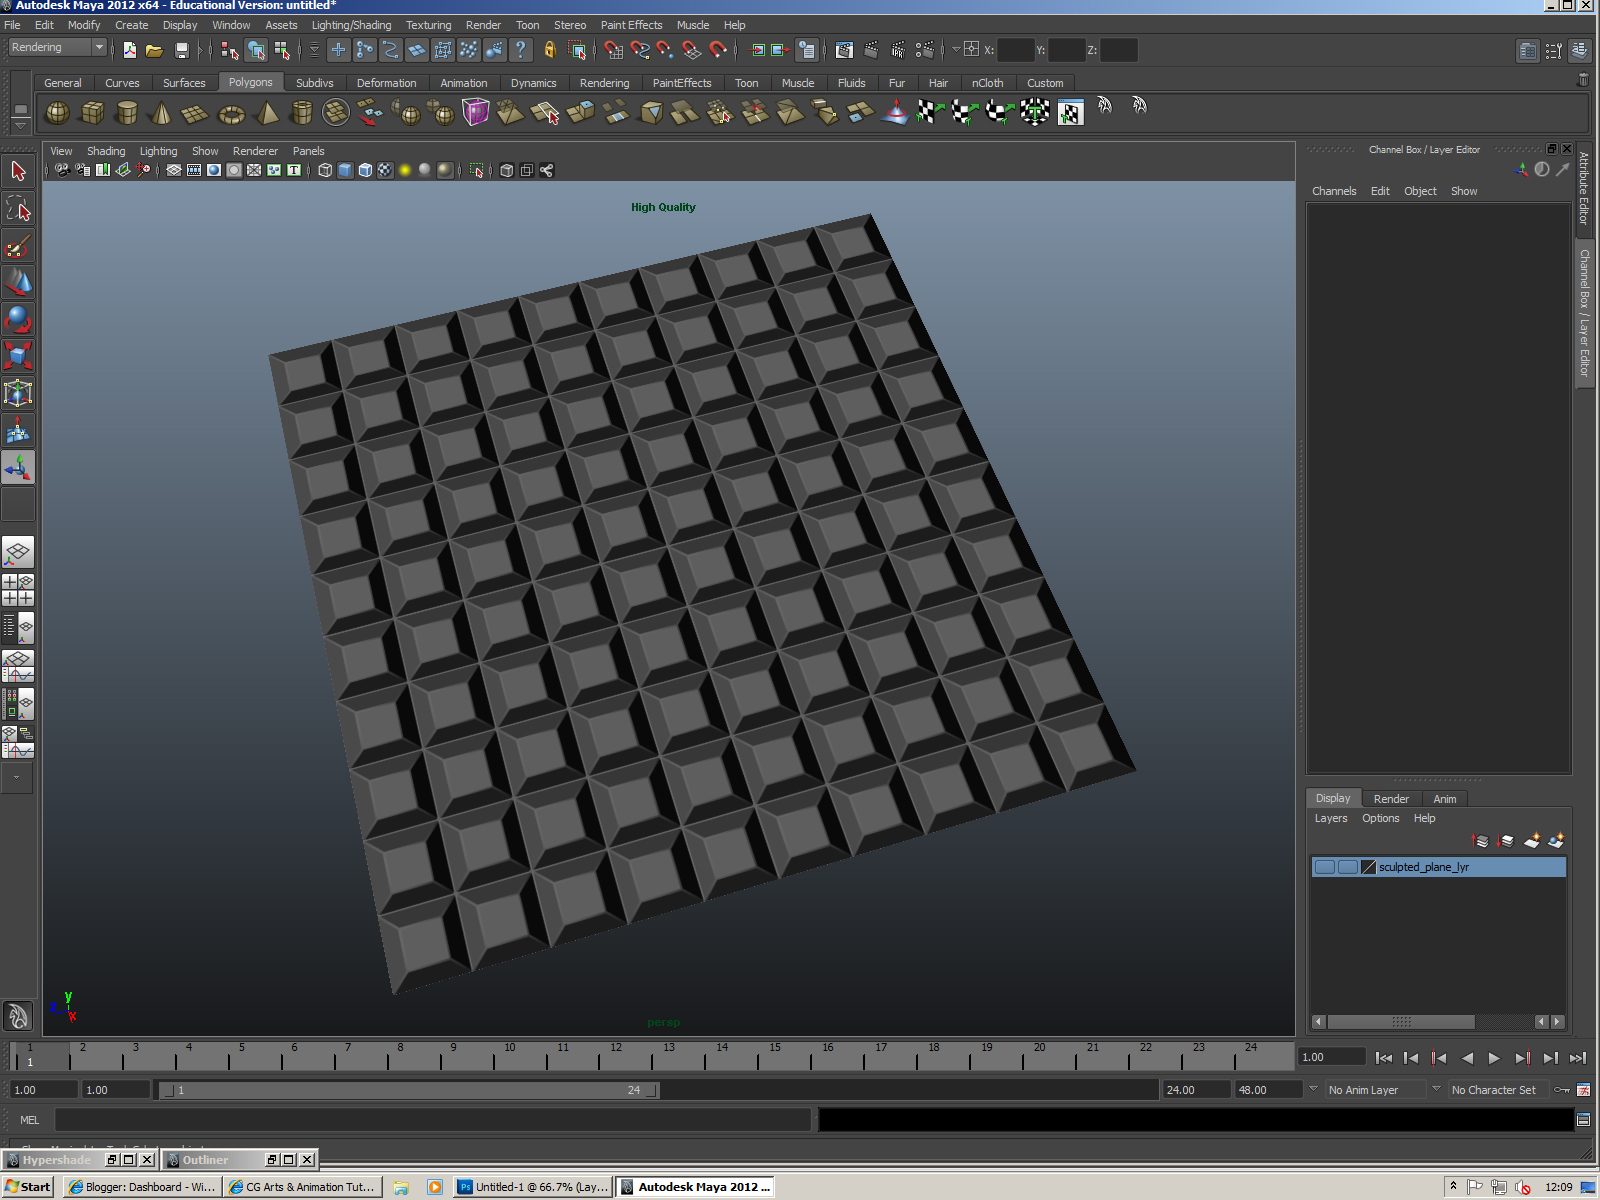Screen dimensions: 1600x1200
Task: Switch to the Render tab in Layer Editor
Action: (x=1391, y=798)
